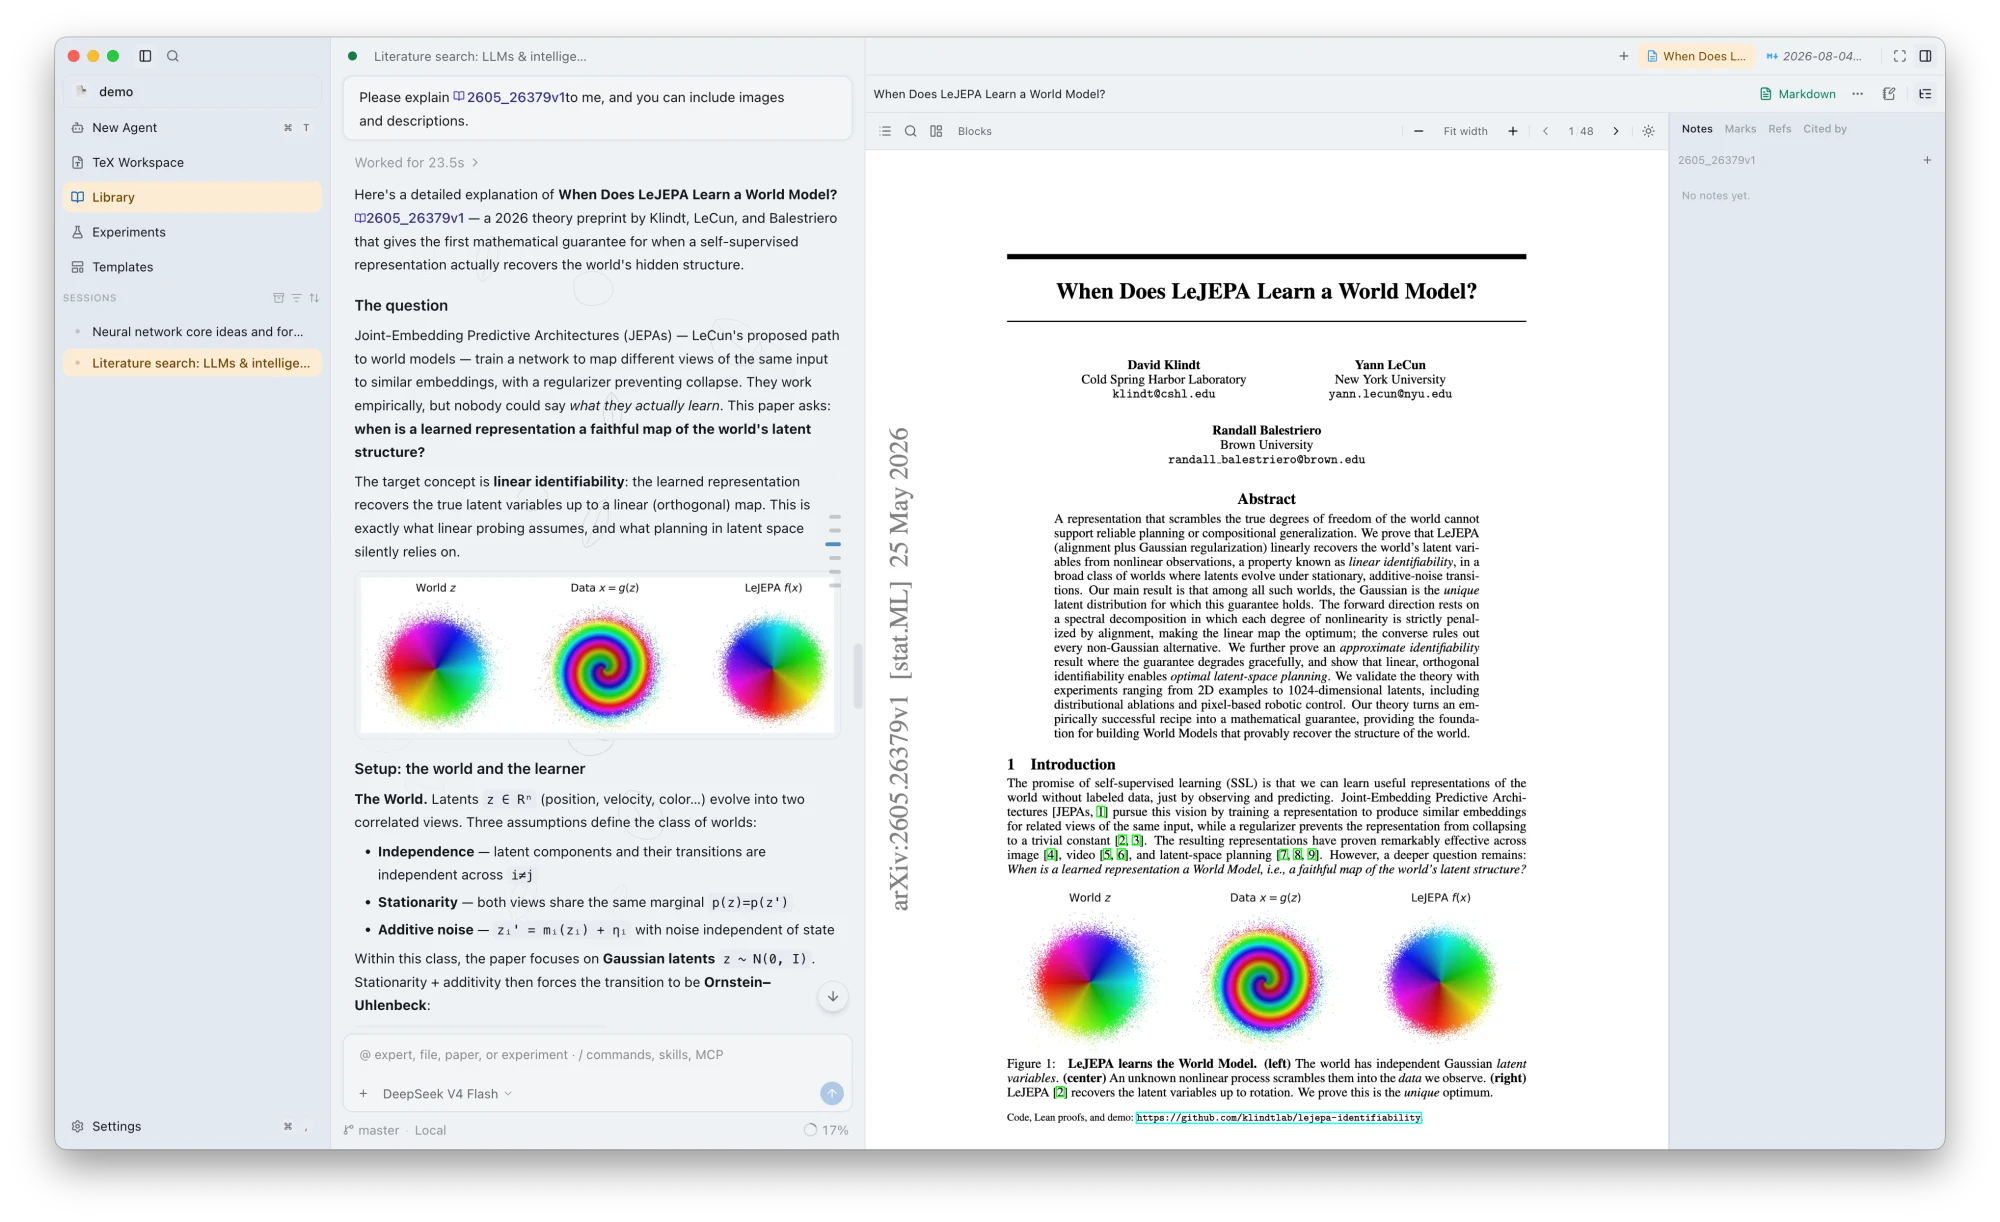The height and width of the screenshot is (1222, 2000).
Task: Send the message with the blue arrow button
Action: [832, 1094]
